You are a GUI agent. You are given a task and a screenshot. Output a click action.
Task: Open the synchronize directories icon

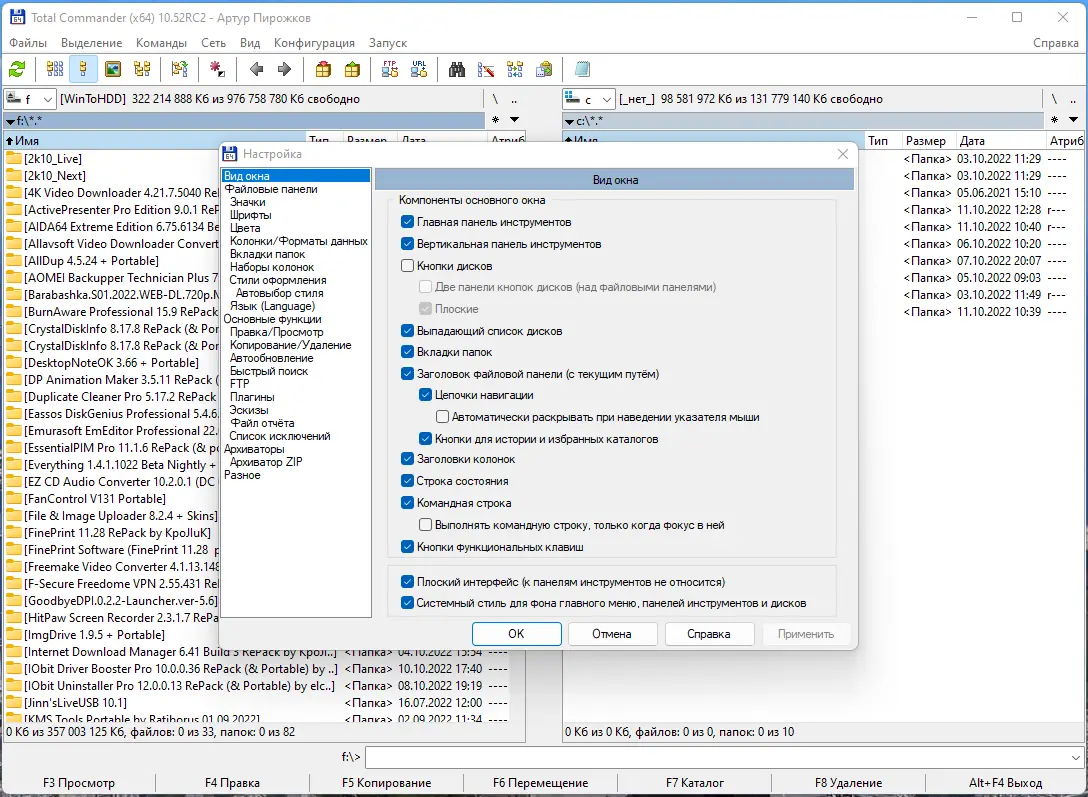[515, 69]
